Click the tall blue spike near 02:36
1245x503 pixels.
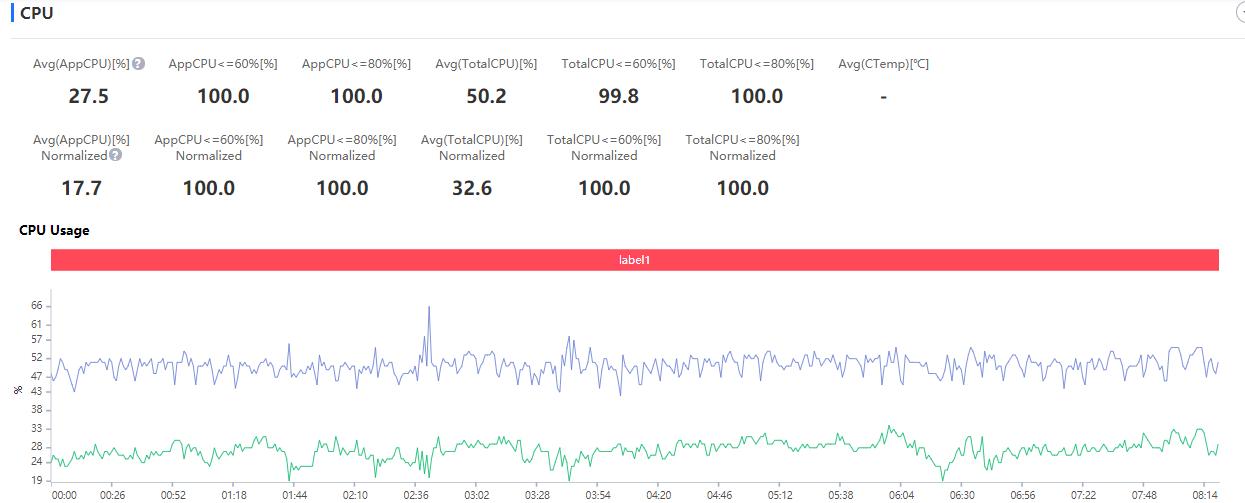coord(429,308)
